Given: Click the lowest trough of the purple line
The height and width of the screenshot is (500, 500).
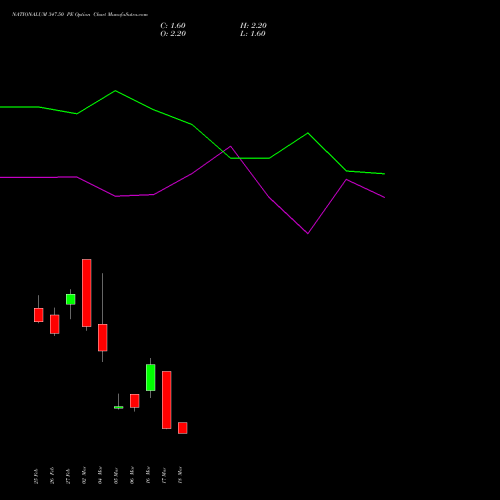Looking at the screenshot, I should [308, 233].
